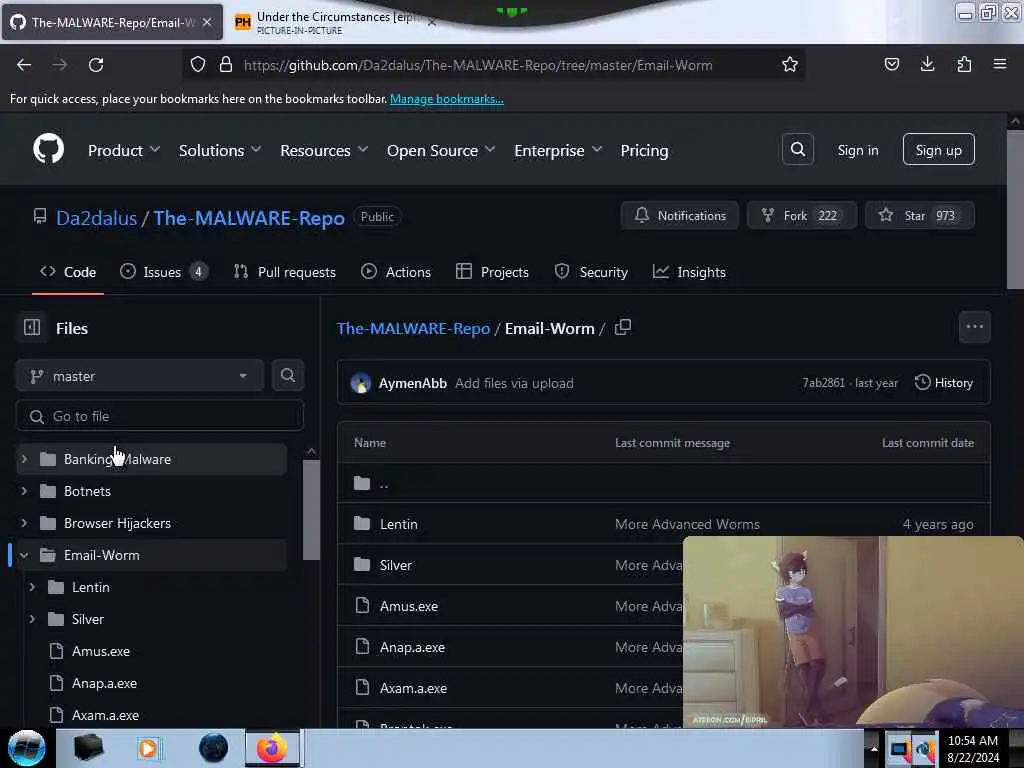Expand the Silver subfolder chevron in tree
Viewport: 1024px width, 768px height.
tap(32, 619)
